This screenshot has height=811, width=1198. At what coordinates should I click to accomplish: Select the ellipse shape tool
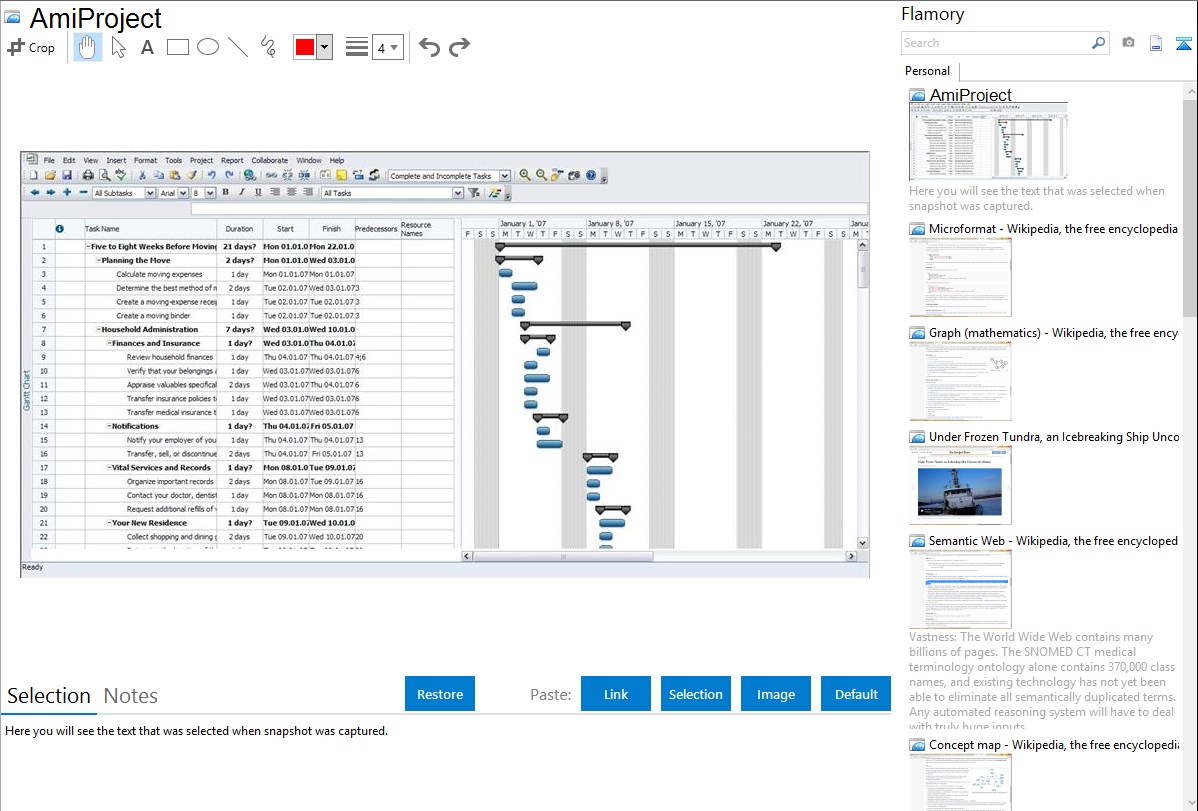pos(208,47)
